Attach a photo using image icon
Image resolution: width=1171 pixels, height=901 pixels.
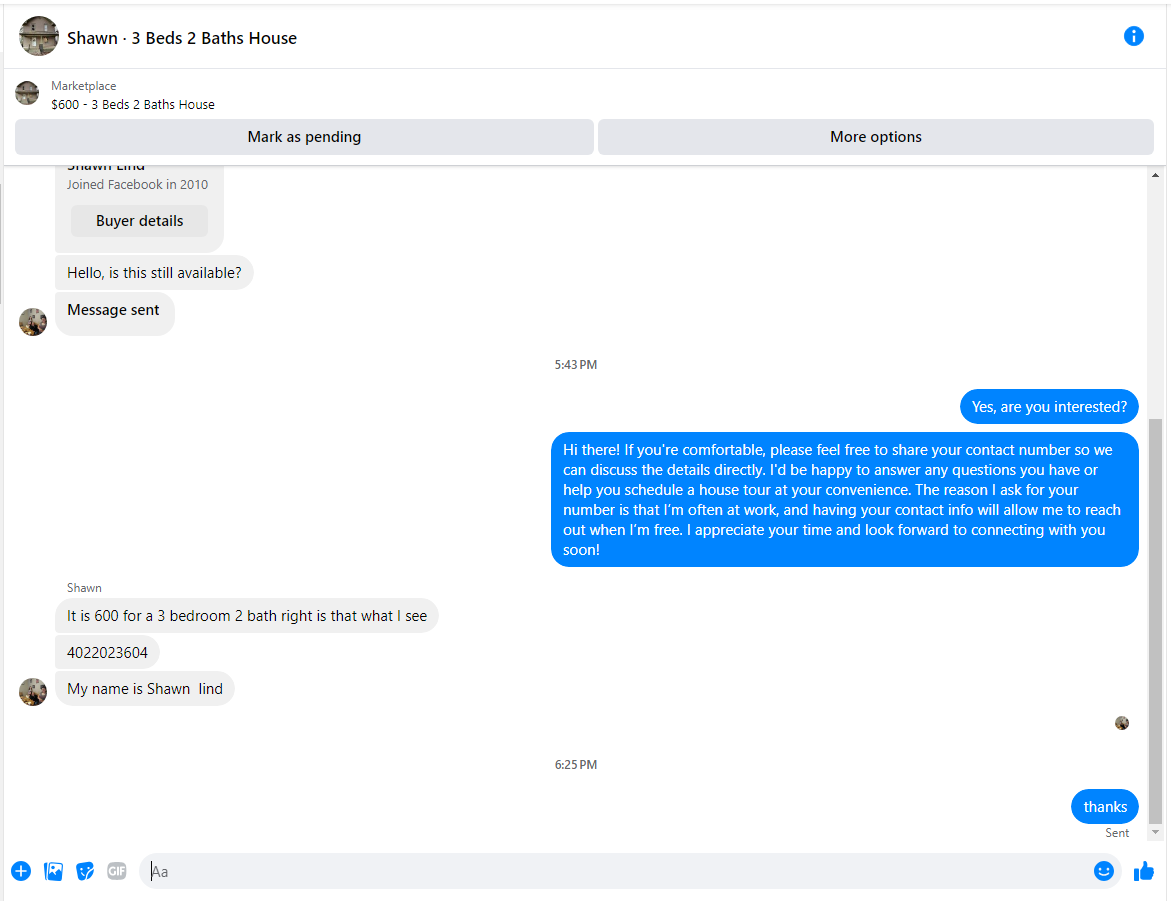(54, 871)
